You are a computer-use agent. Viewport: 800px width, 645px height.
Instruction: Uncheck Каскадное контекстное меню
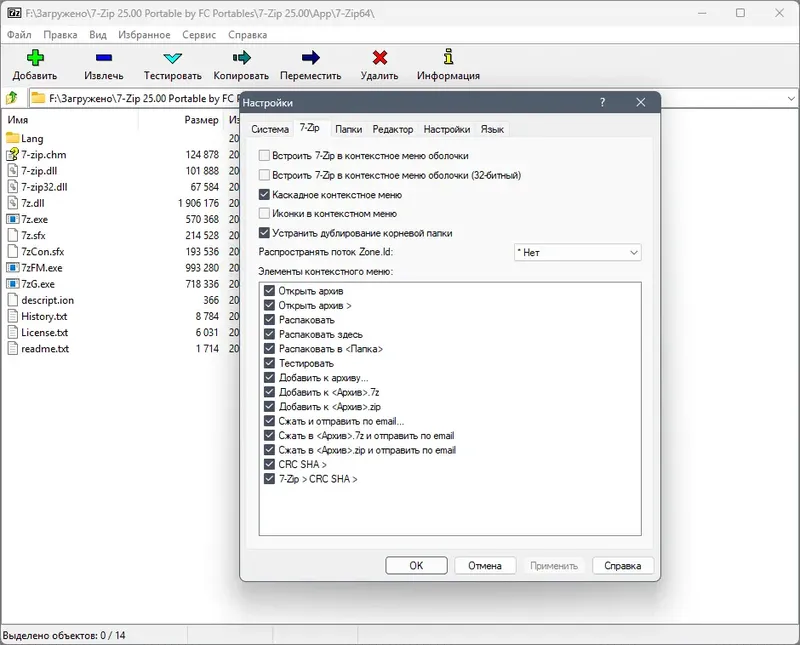pyautogui.click(x=264, y=194)
